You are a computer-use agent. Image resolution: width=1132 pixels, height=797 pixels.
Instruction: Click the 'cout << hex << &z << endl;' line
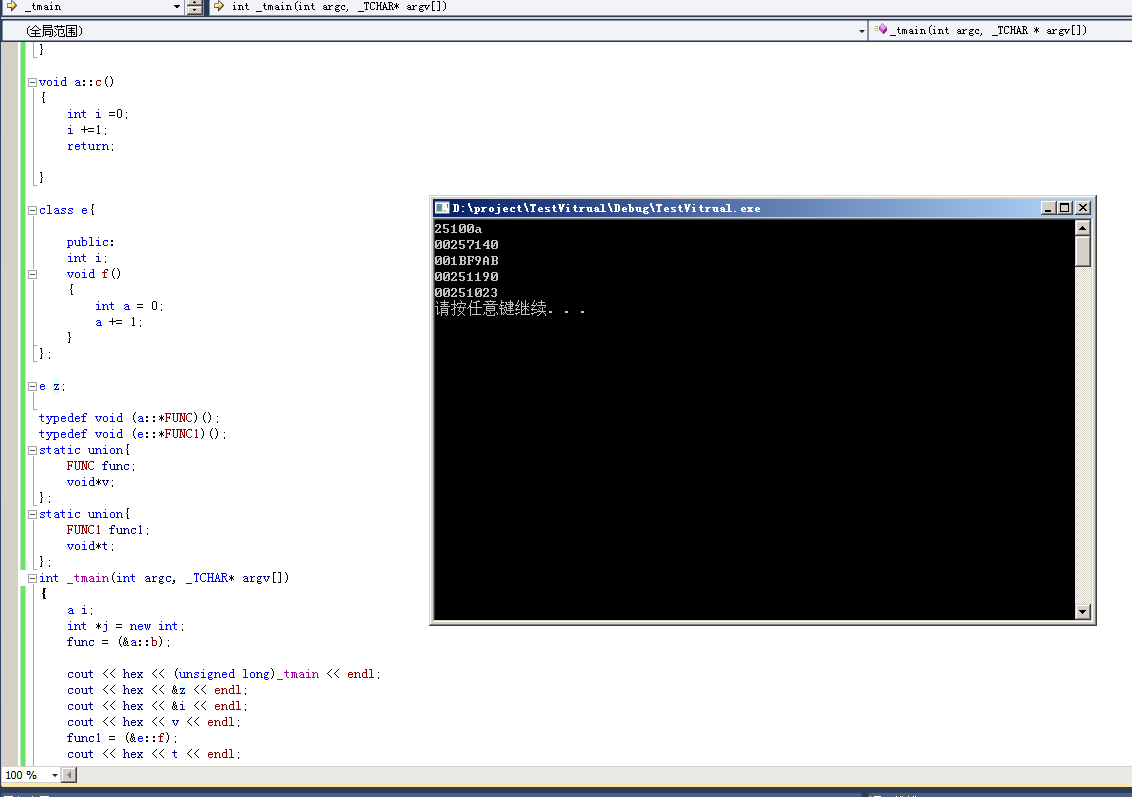[157, 689]
